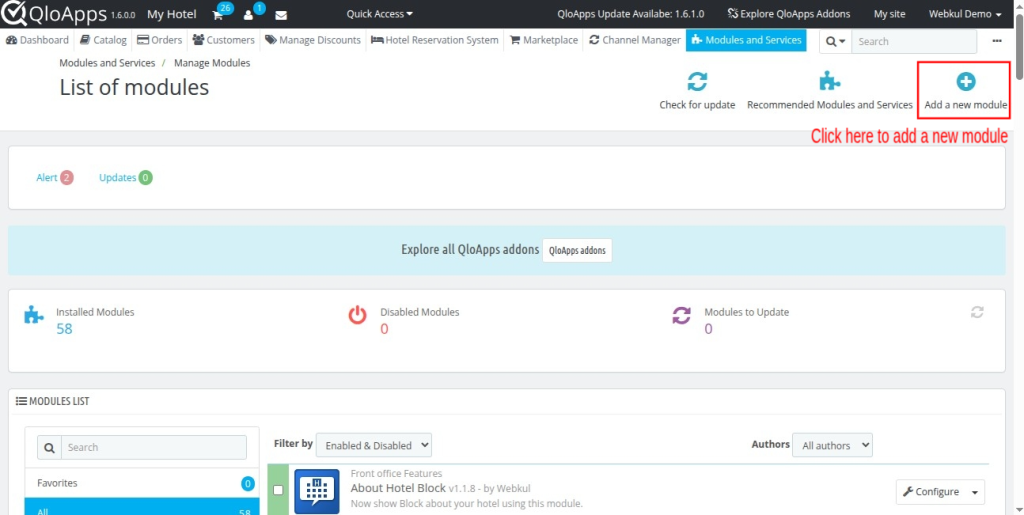
Task: Click the Check for update refresh icon
Action: pos(697,82)
